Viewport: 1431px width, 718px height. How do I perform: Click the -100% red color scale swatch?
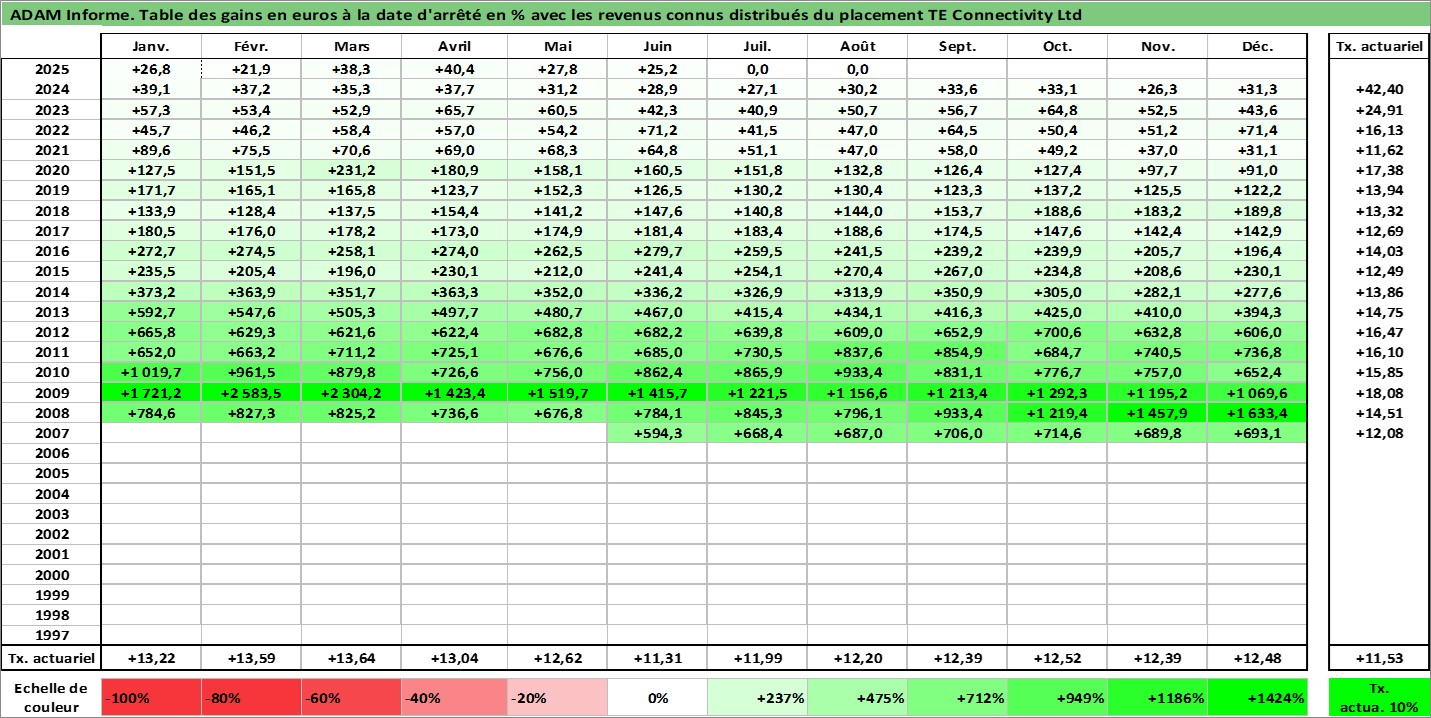(x=151, y=698)
